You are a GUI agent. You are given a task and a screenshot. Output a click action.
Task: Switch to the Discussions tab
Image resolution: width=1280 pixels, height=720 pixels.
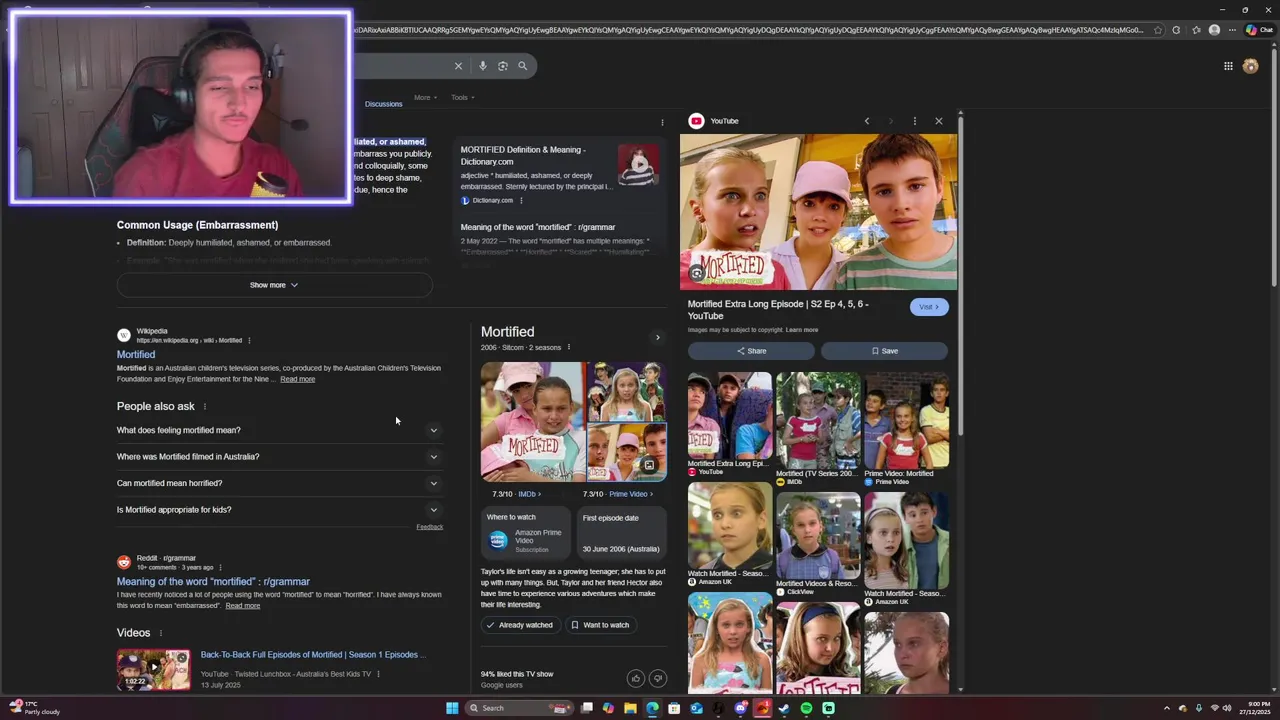tap(383, 104)
